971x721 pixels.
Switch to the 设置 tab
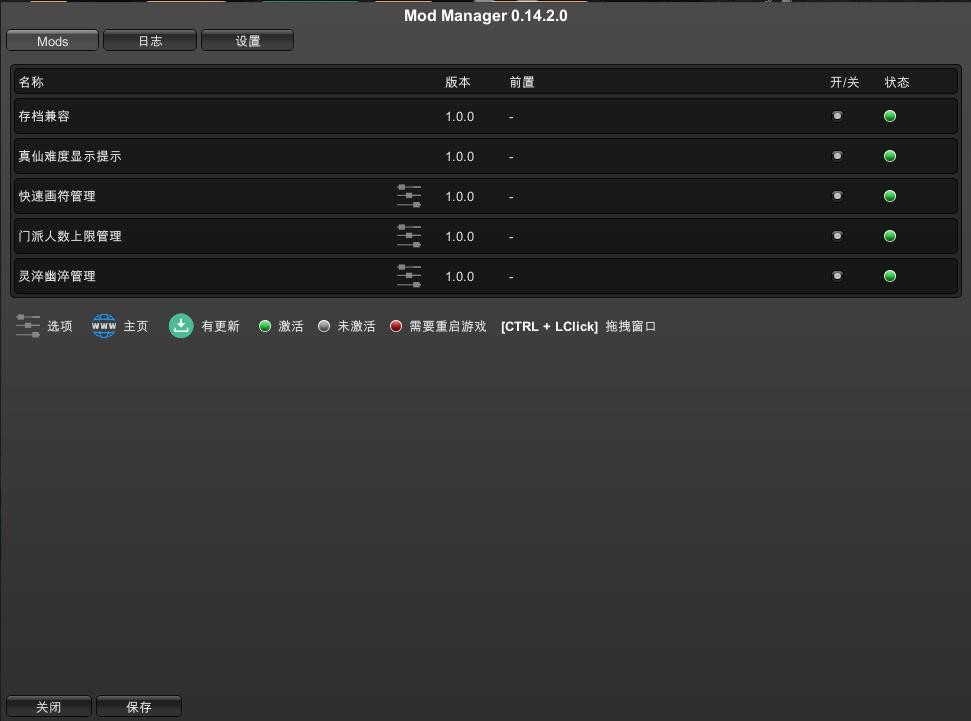(x=247, y=41)
